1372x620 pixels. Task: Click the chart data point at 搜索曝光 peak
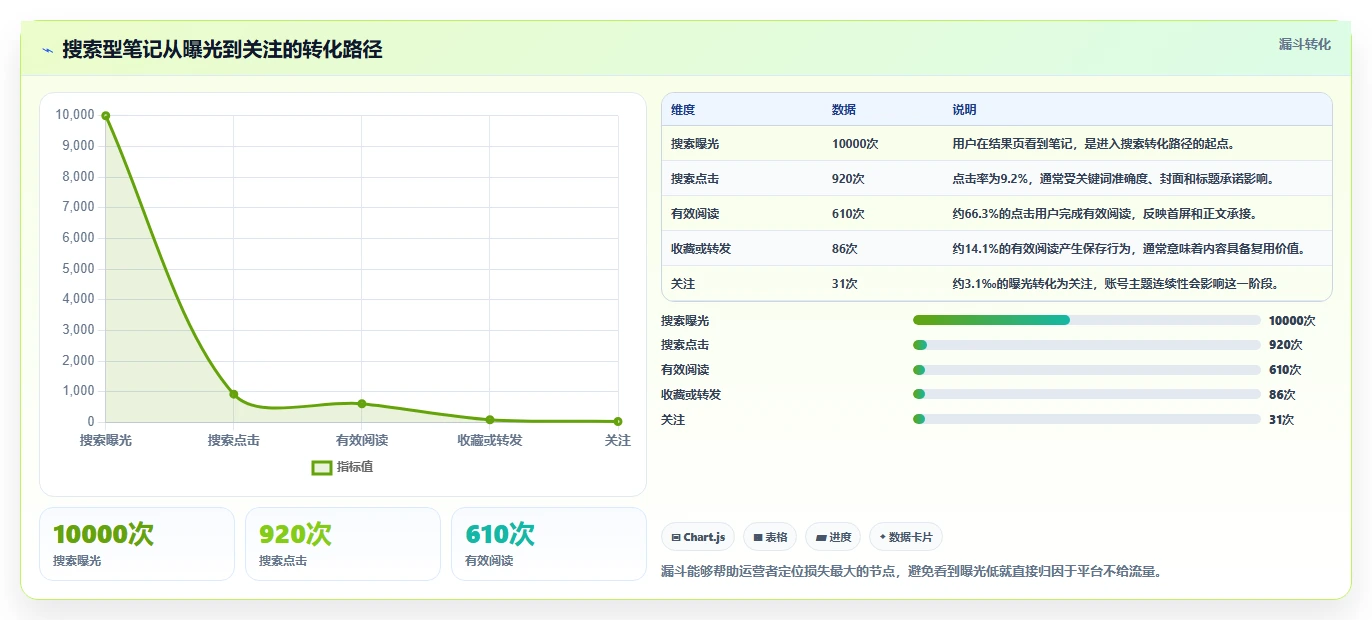tap(106, 116)
